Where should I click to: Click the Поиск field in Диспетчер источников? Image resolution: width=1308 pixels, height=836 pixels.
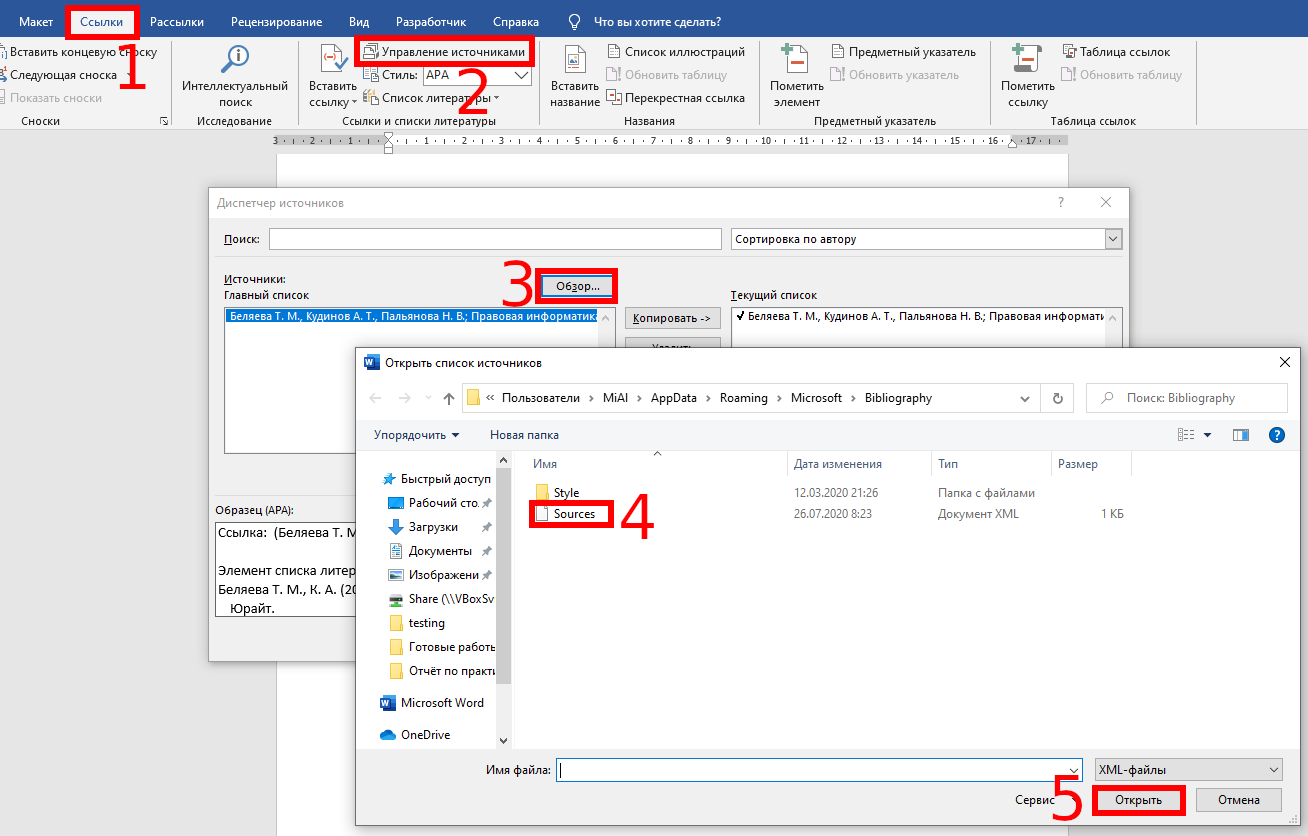point(495,239)
